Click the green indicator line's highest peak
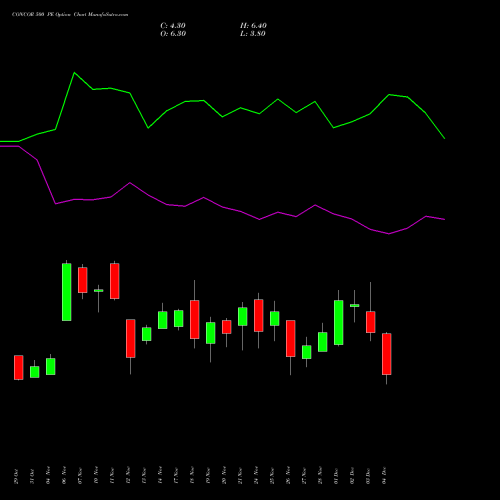 point(74,73)
